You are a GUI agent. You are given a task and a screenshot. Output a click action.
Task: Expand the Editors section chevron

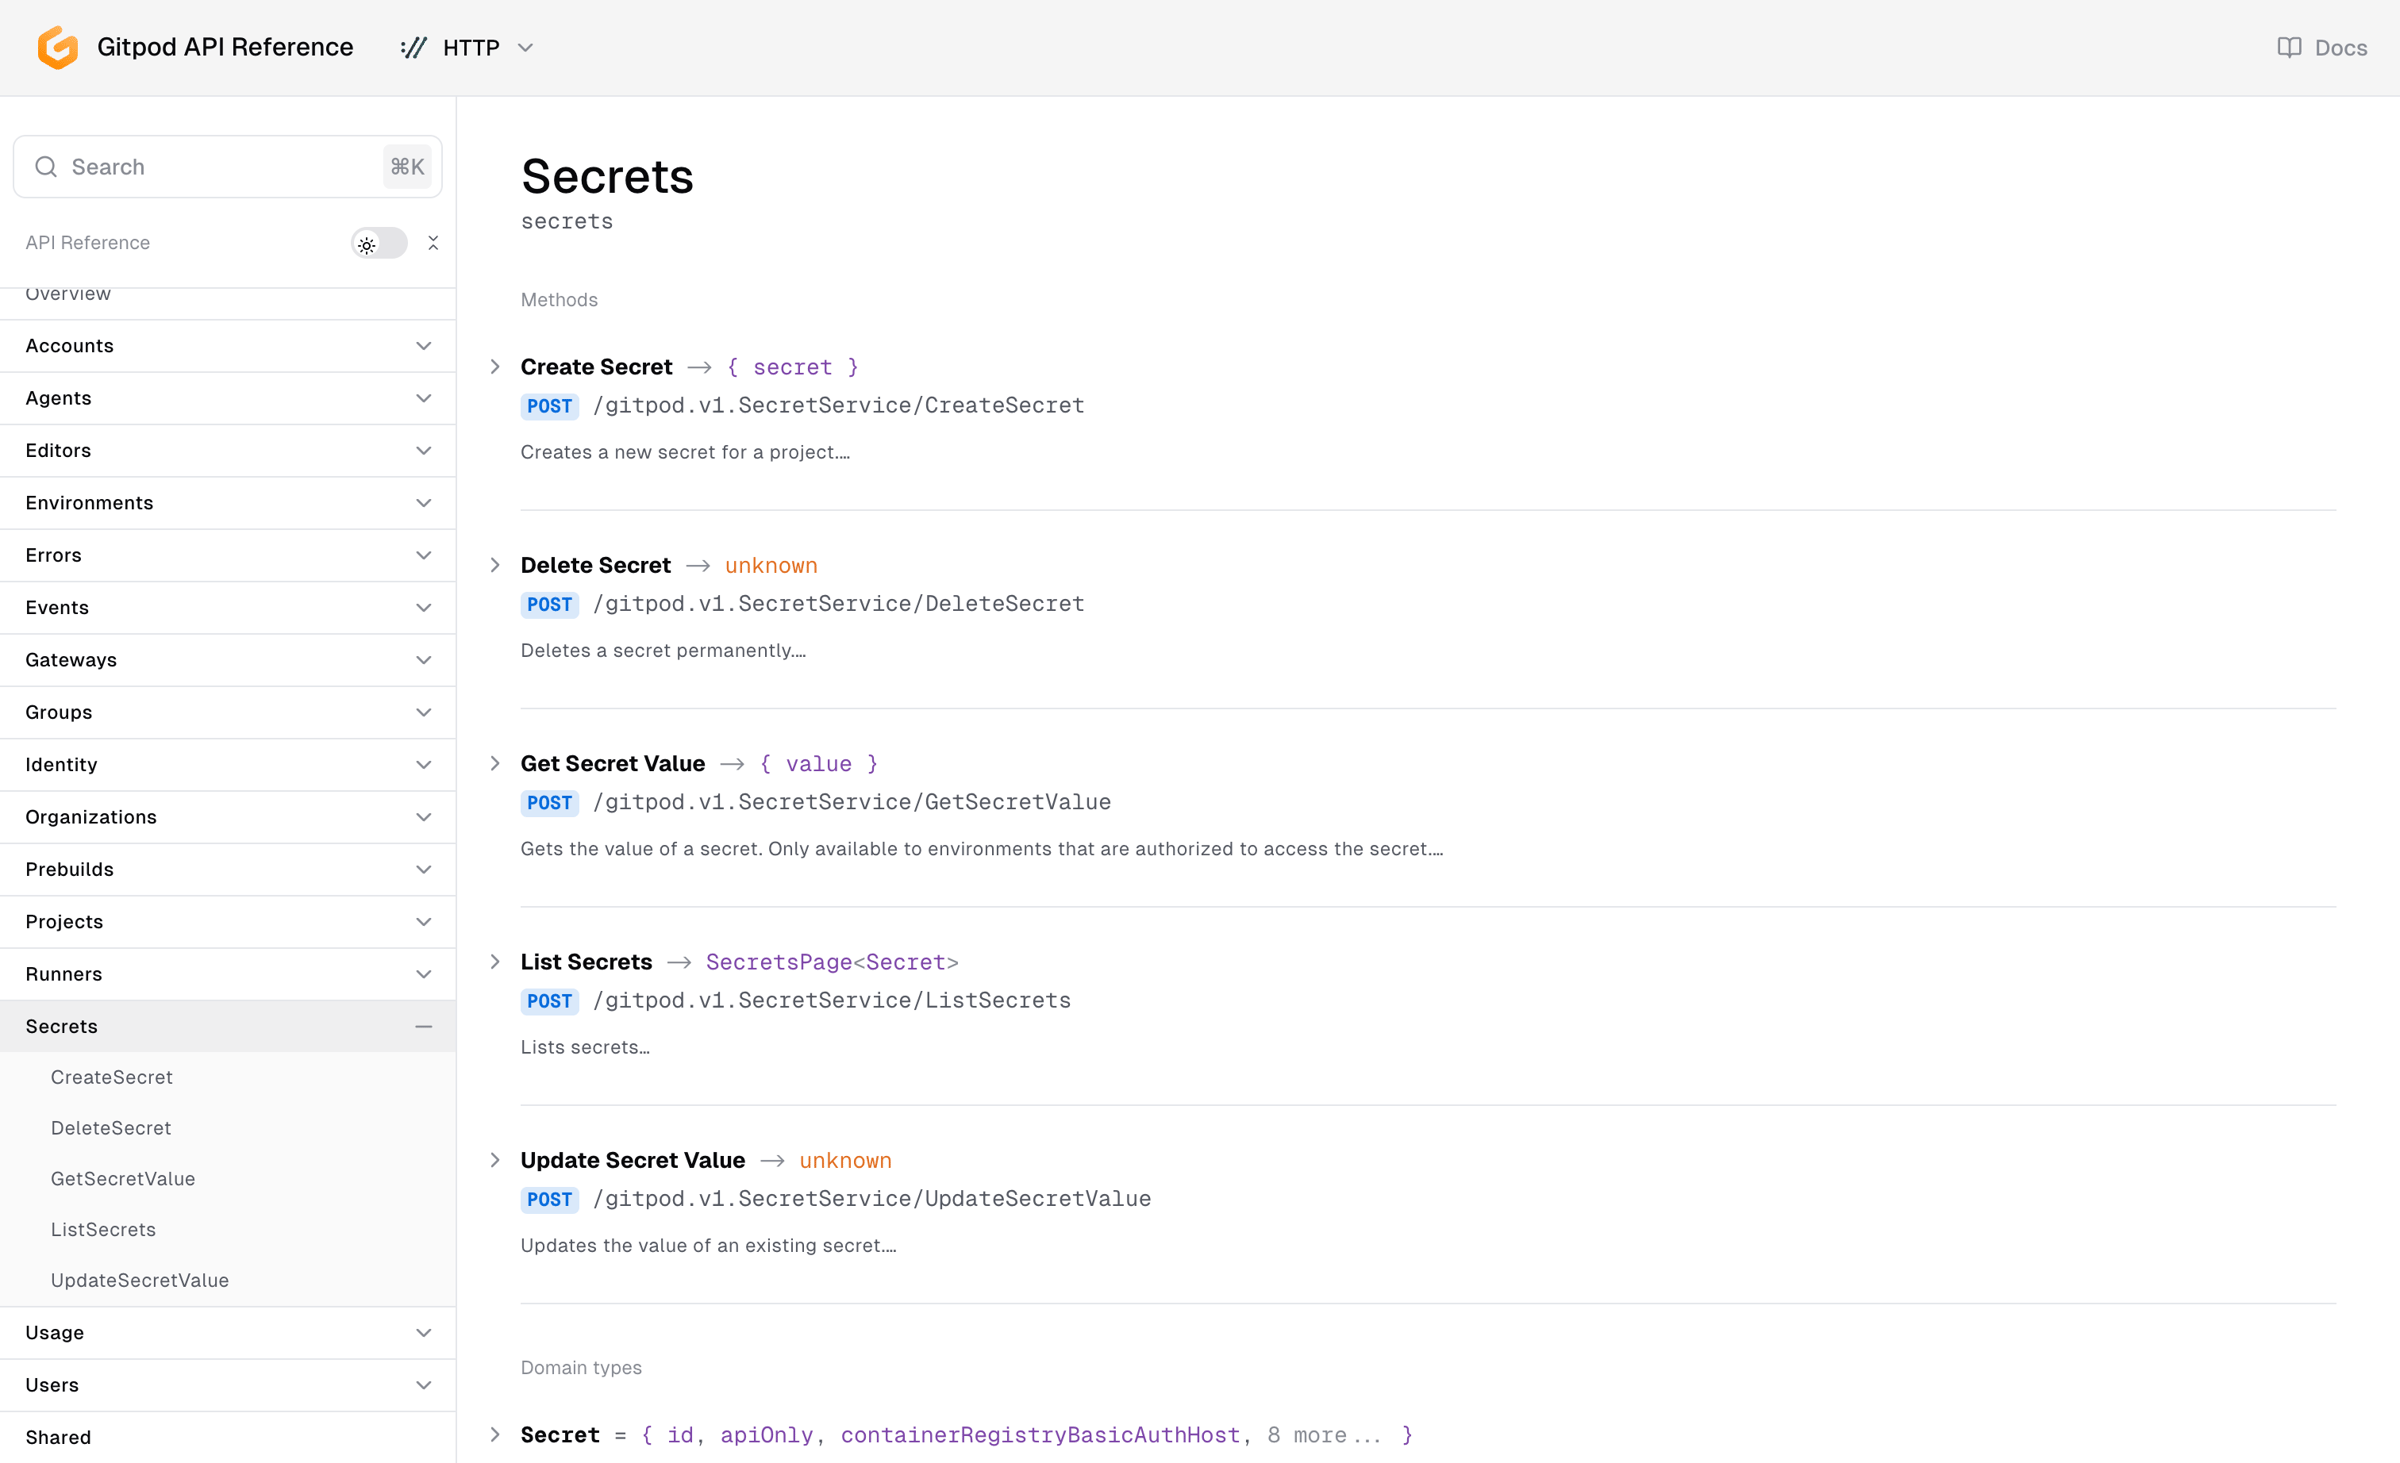click(423, 451)
